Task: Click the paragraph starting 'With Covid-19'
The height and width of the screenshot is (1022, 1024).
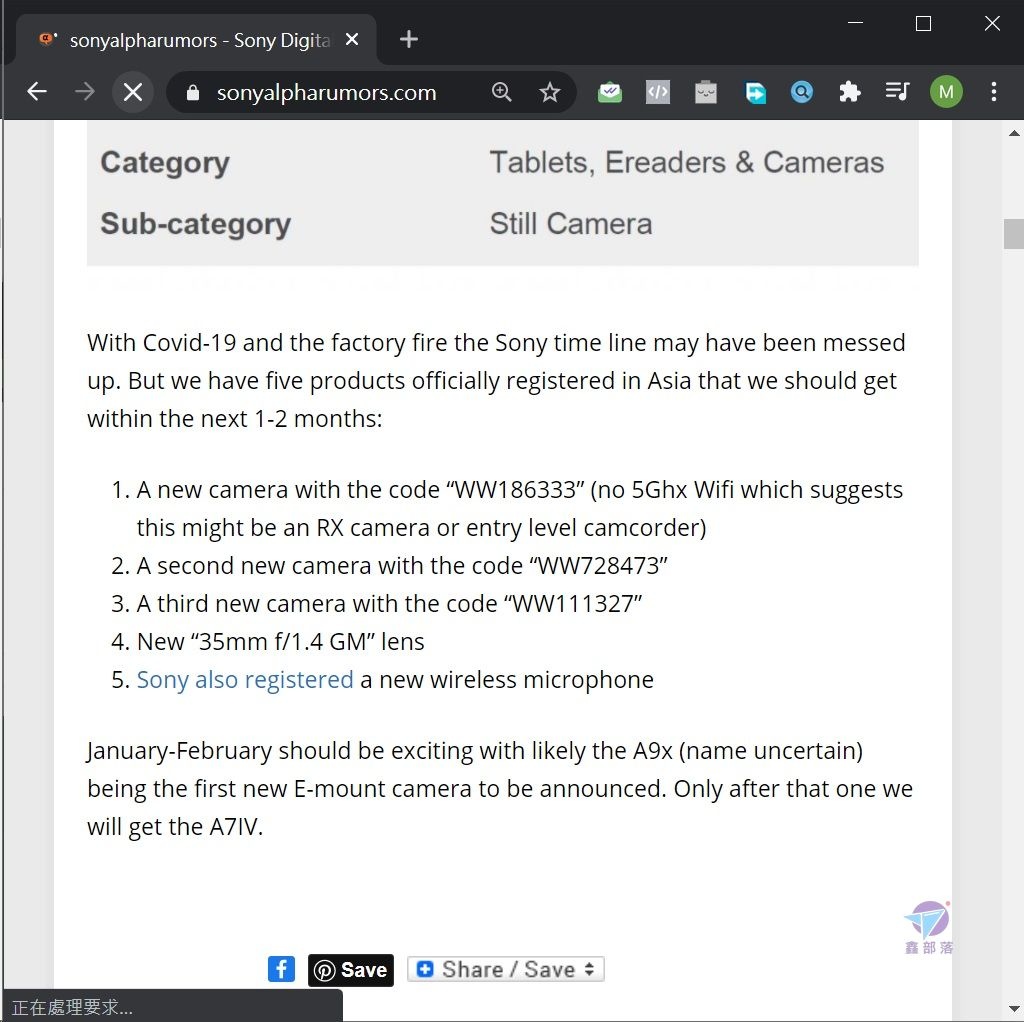Action: coord(496,381)
